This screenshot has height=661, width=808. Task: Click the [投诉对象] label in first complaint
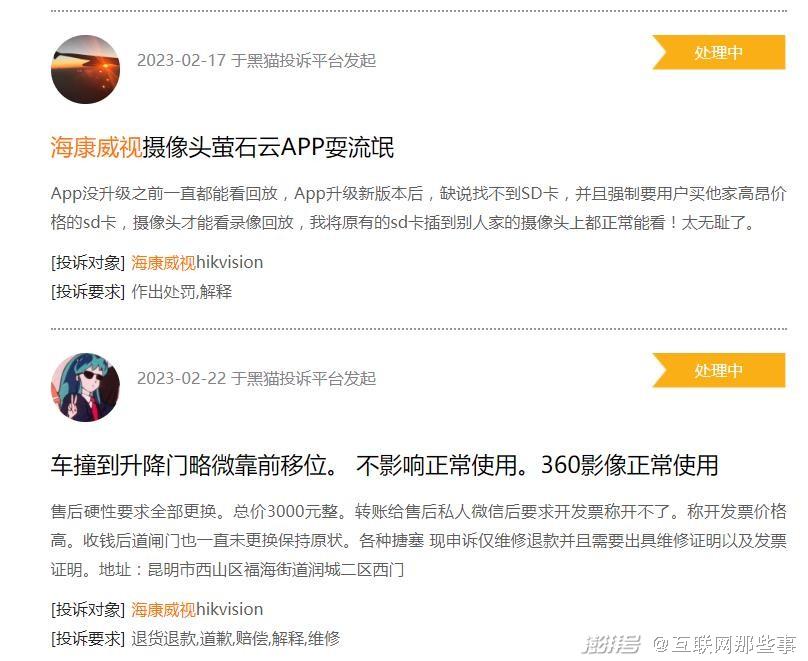coord(88,263)
